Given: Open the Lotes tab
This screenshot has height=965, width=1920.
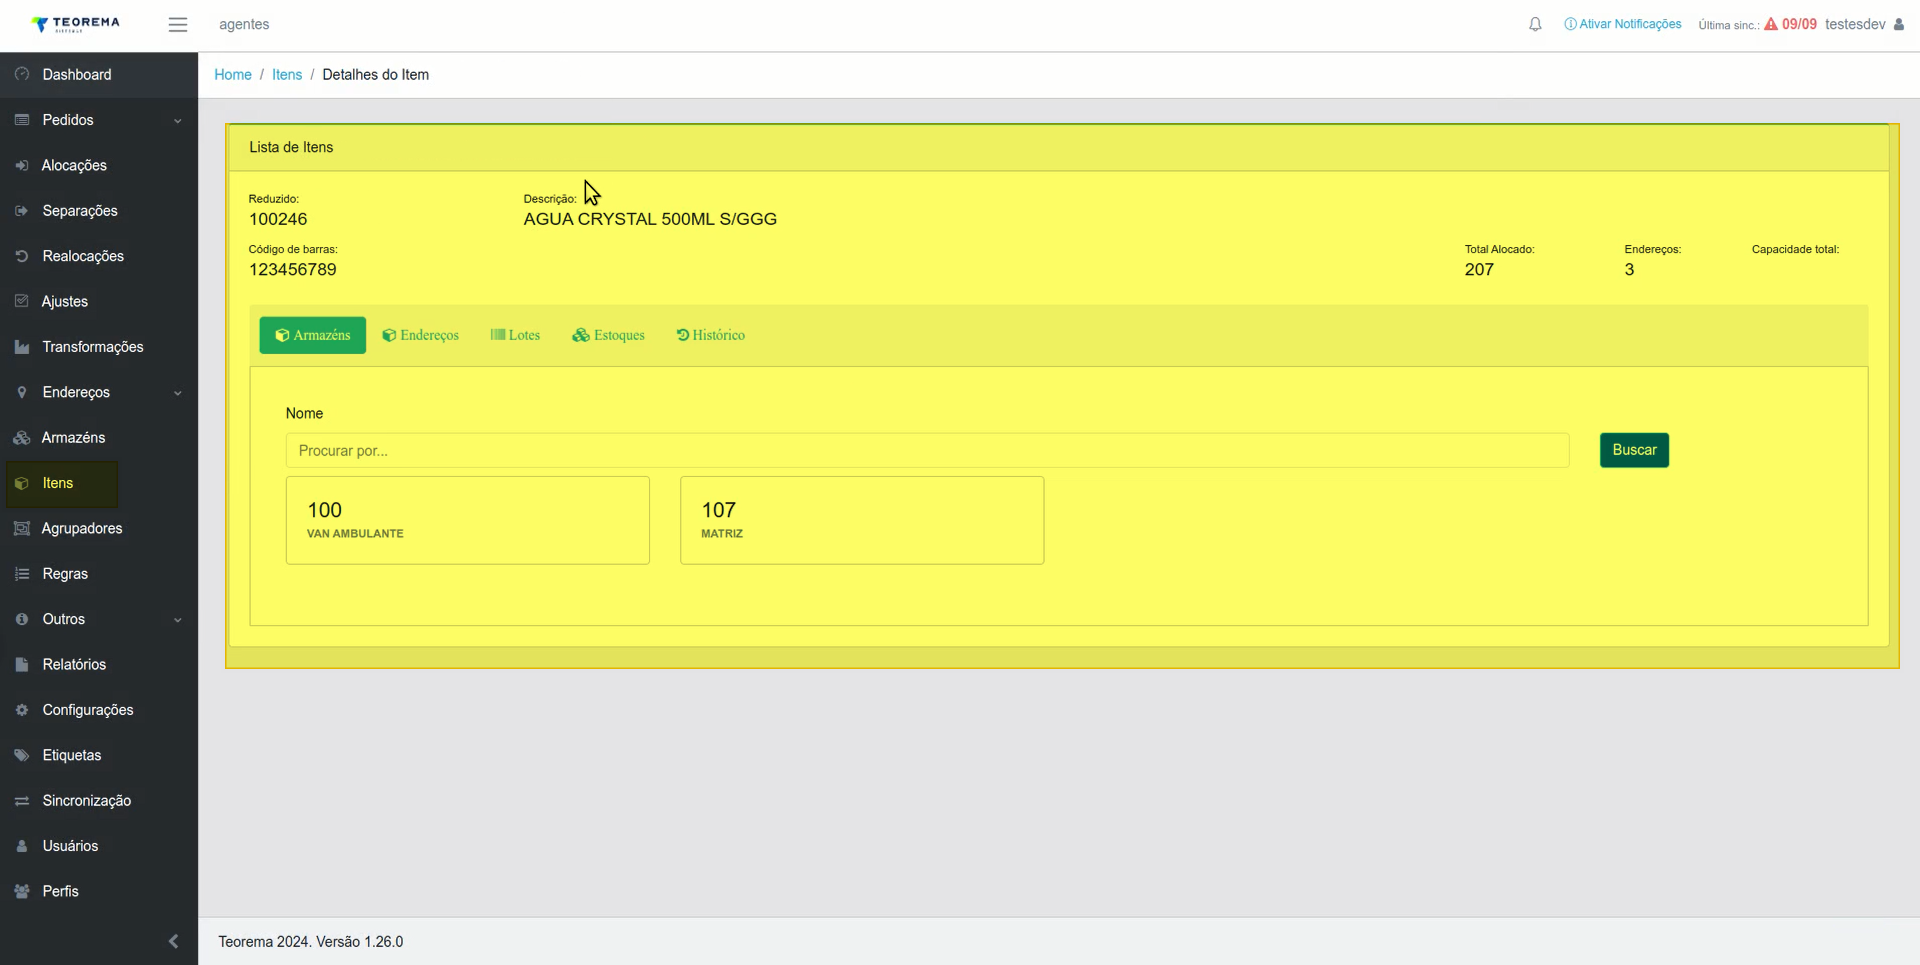Looking at the screenshot, I should [515, 335].
